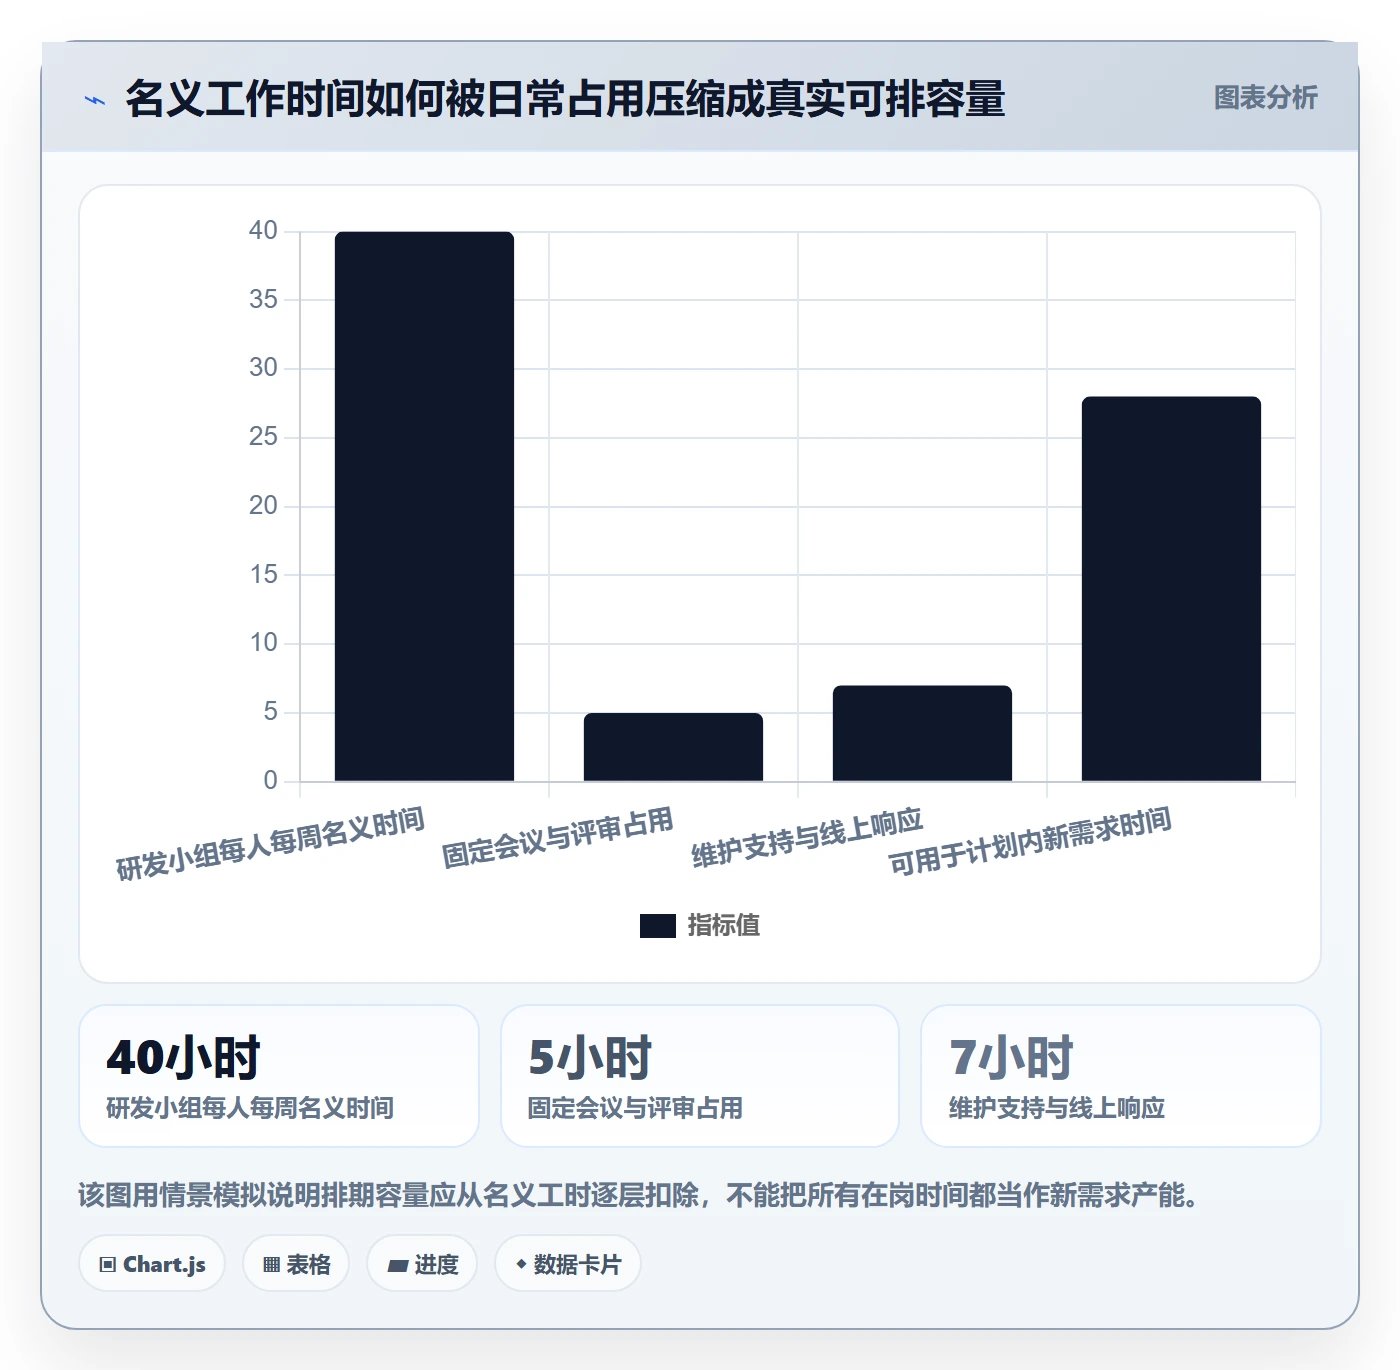This screenshot has height=1370, width=1400.
Task: Click the x-axis label 固定会议与评审占用
Action: pos(558,838)
